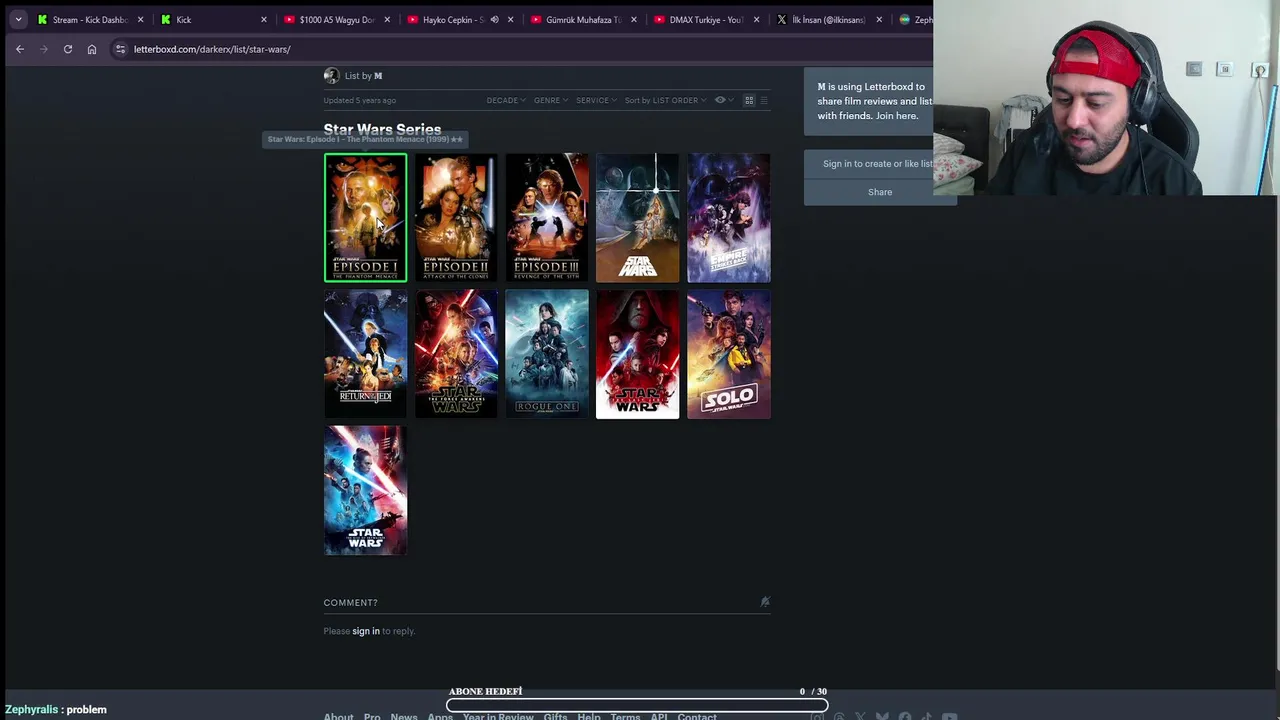1280x720 pixels.
Task: Open the eye visibility filter menu
Action: coord(724,100)
